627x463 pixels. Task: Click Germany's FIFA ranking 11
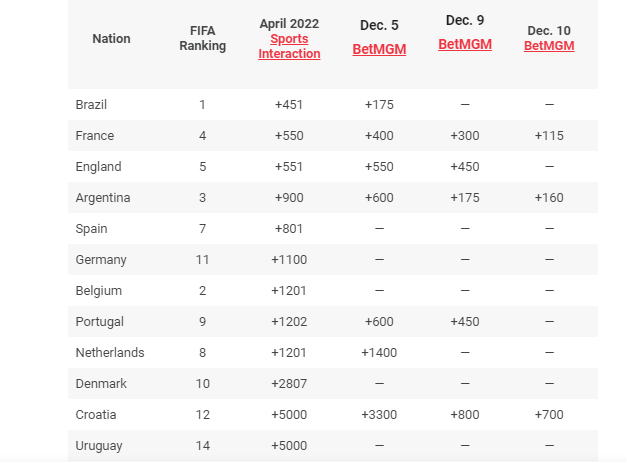202,260
